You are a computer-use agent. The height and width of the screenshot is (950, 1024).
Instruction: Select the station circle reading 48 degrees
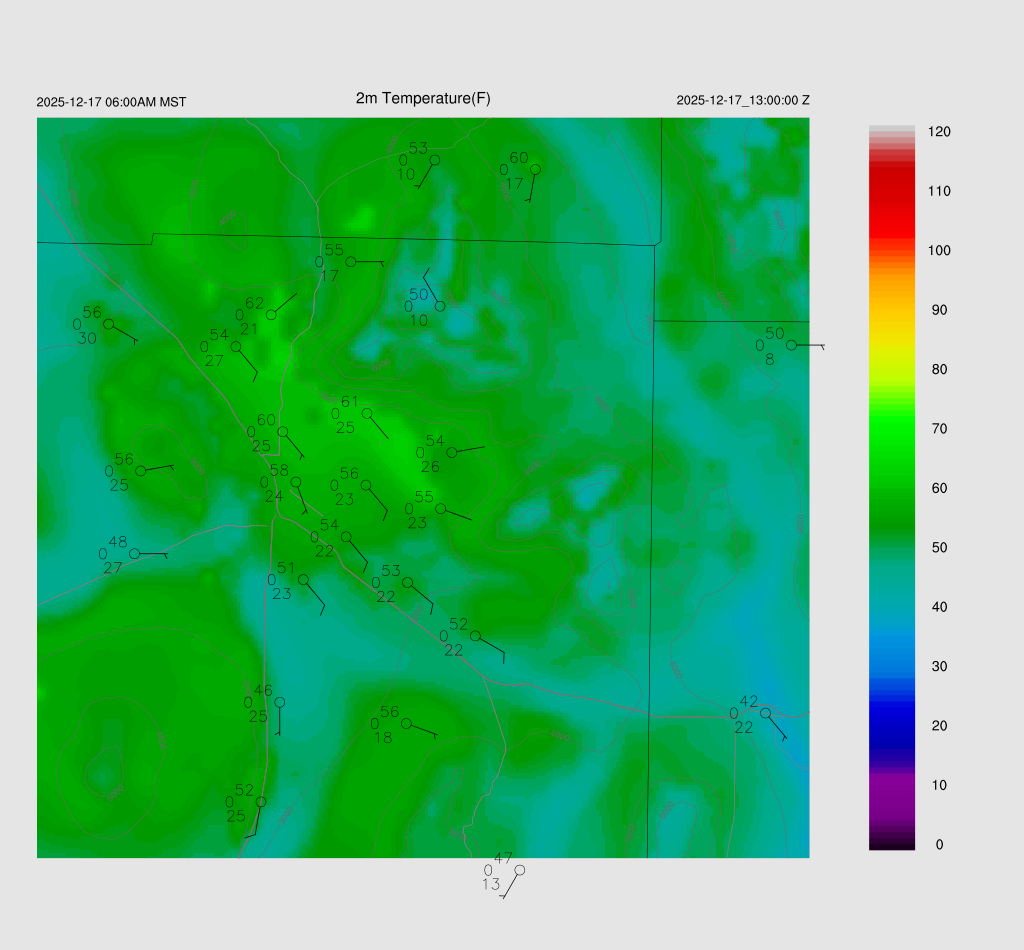click(135, 553)
